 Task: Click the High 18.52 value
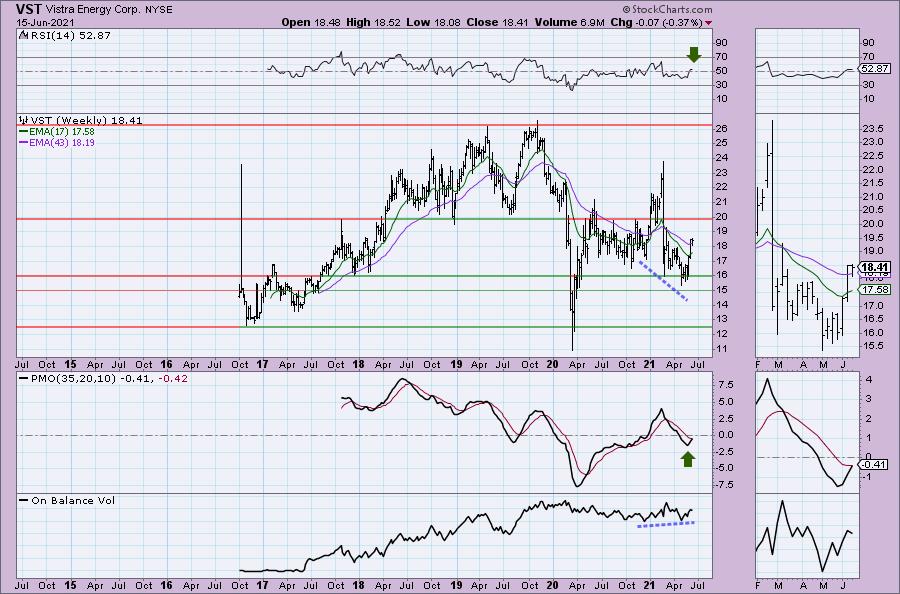(372, 22)
